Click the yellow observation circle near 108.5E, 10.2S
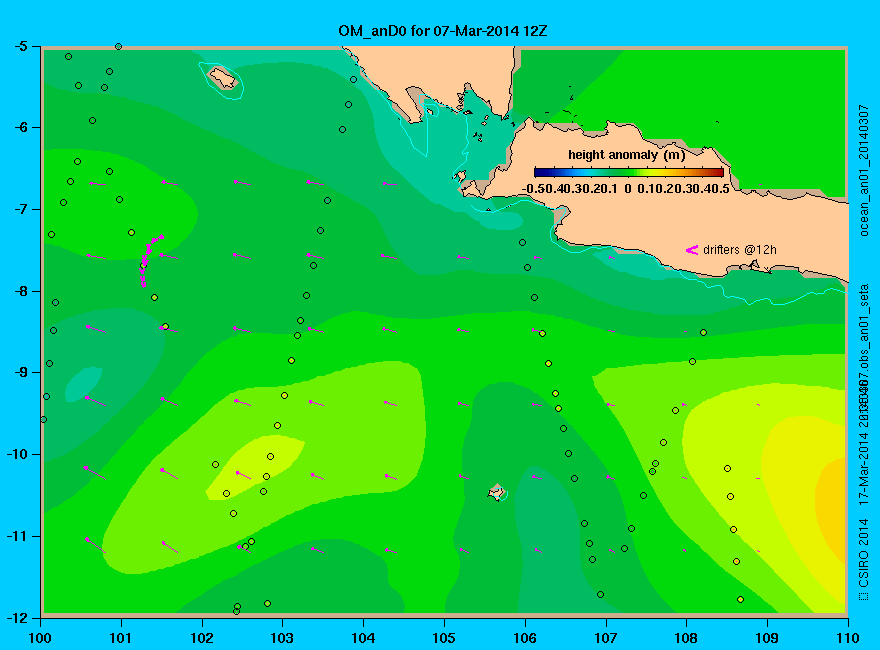This screenshot has width=880, height=650. tap(727, 469)
